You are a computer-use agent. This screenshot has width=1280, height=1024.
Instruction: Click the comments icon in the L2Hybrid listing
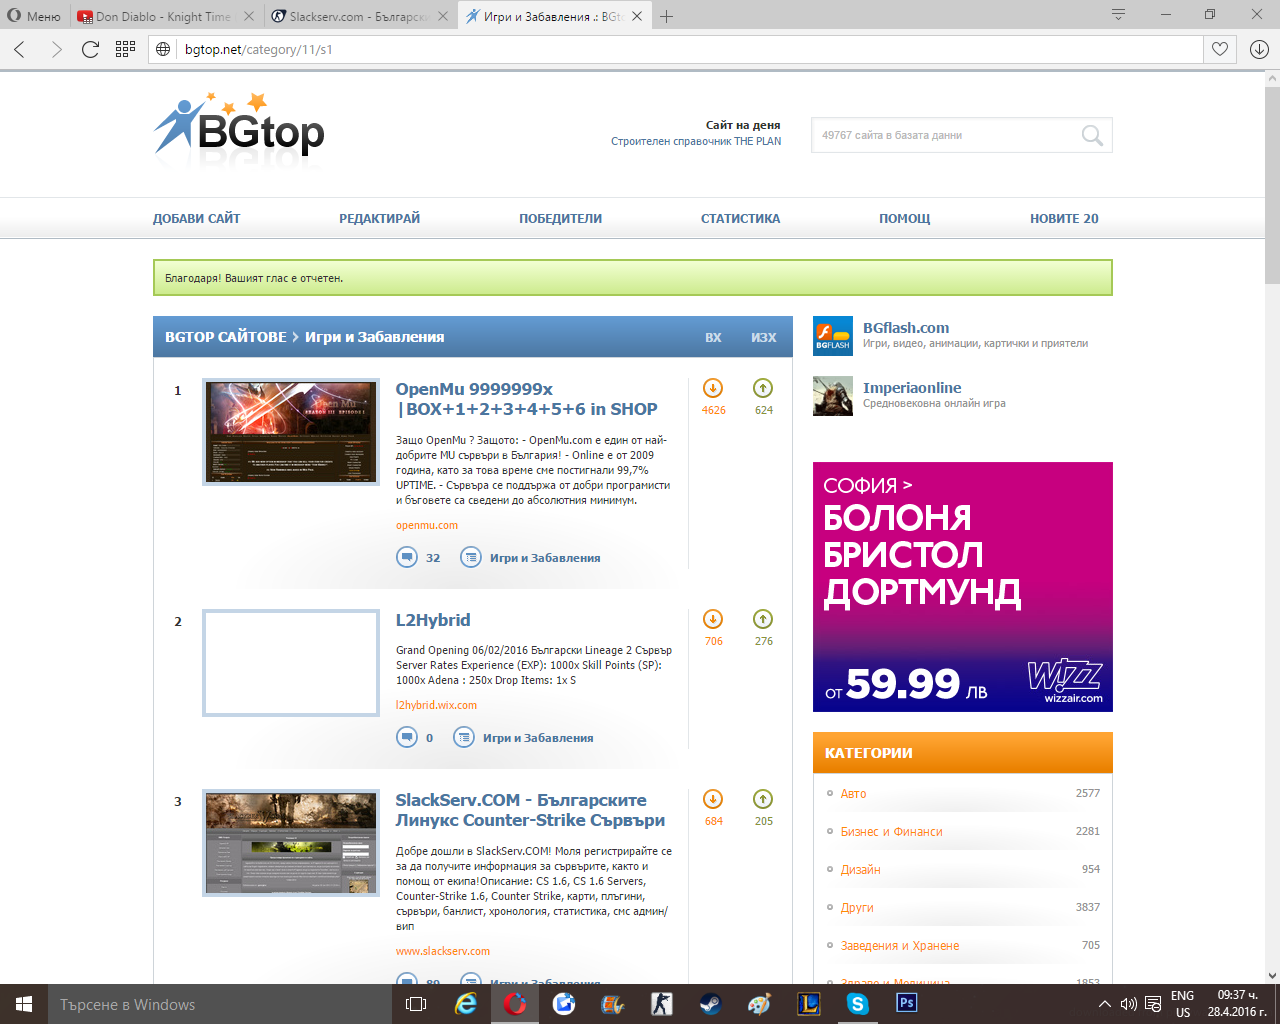point(407,737)
